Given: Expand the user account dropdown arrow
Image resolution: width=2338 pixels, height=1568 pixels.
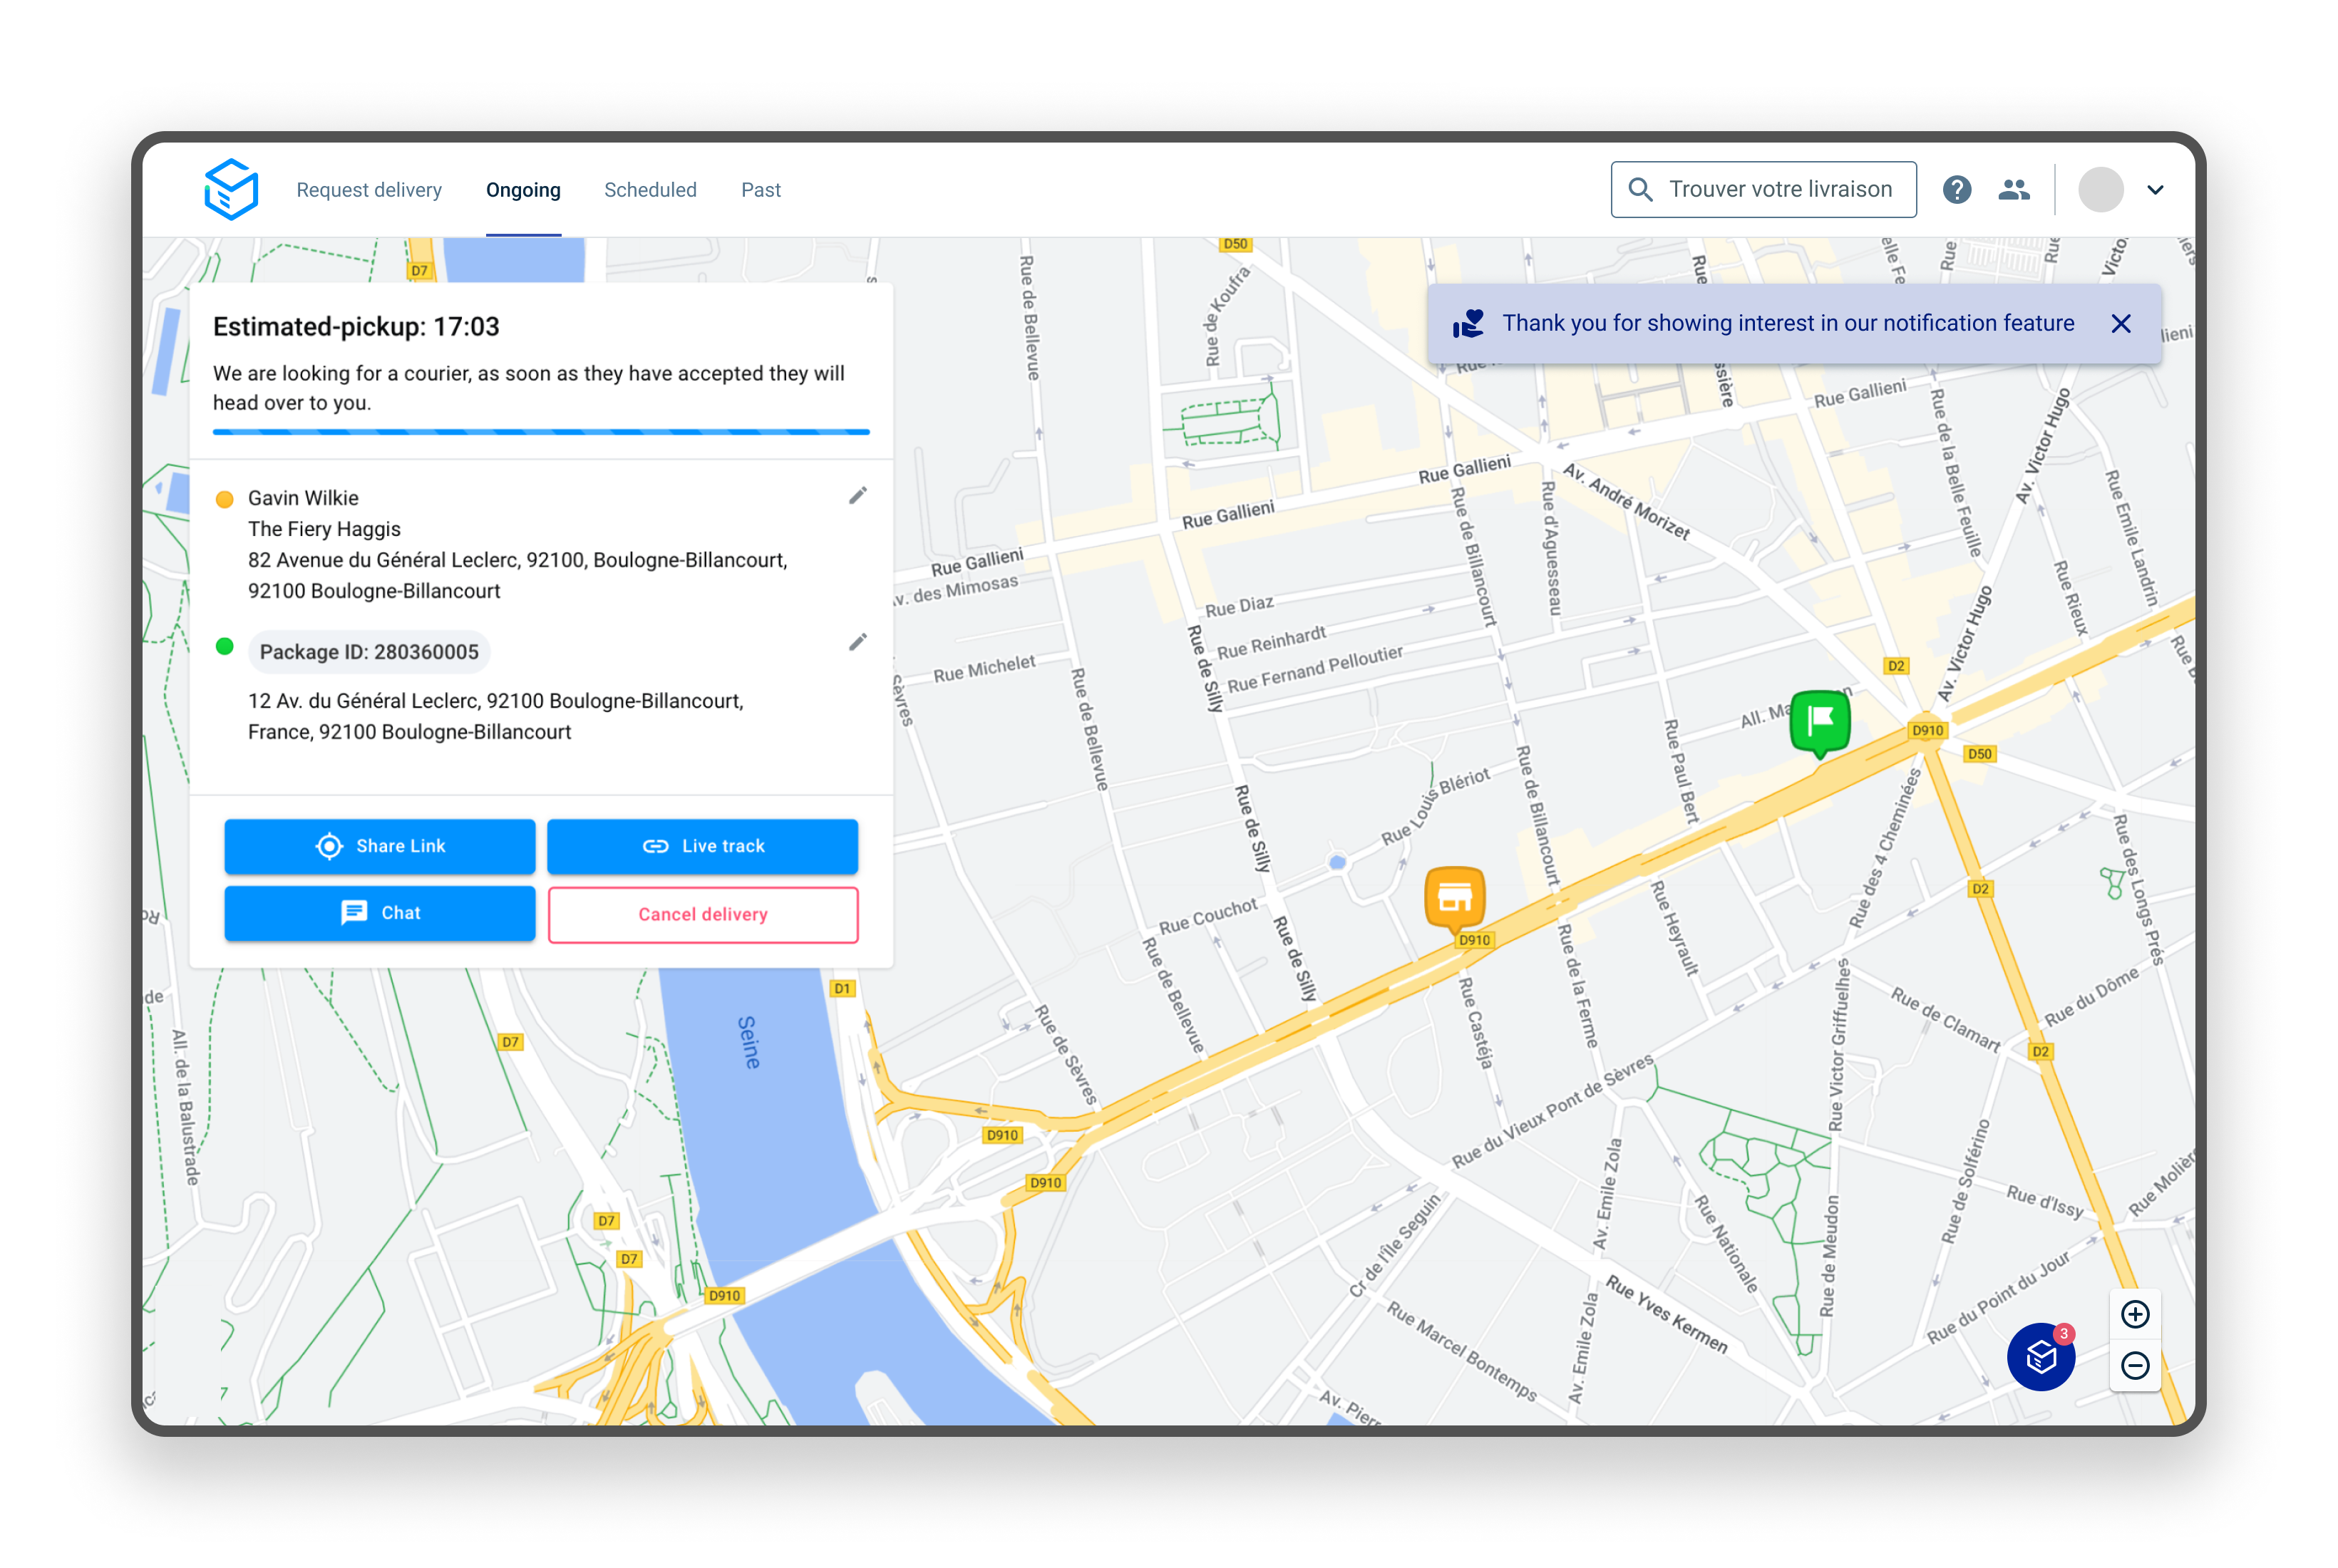Looking at the screenshot, I should tap(2155, 190).
